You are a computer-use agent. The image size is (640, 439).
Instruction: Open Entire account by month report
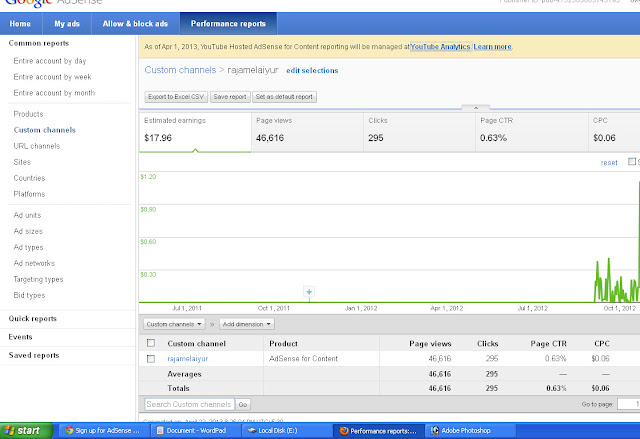54,93
